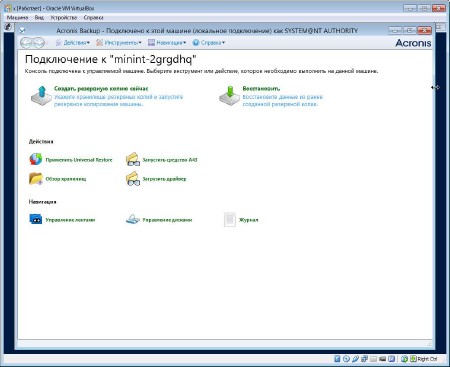Minimize the Acronis Backup window

coord(395,30)
